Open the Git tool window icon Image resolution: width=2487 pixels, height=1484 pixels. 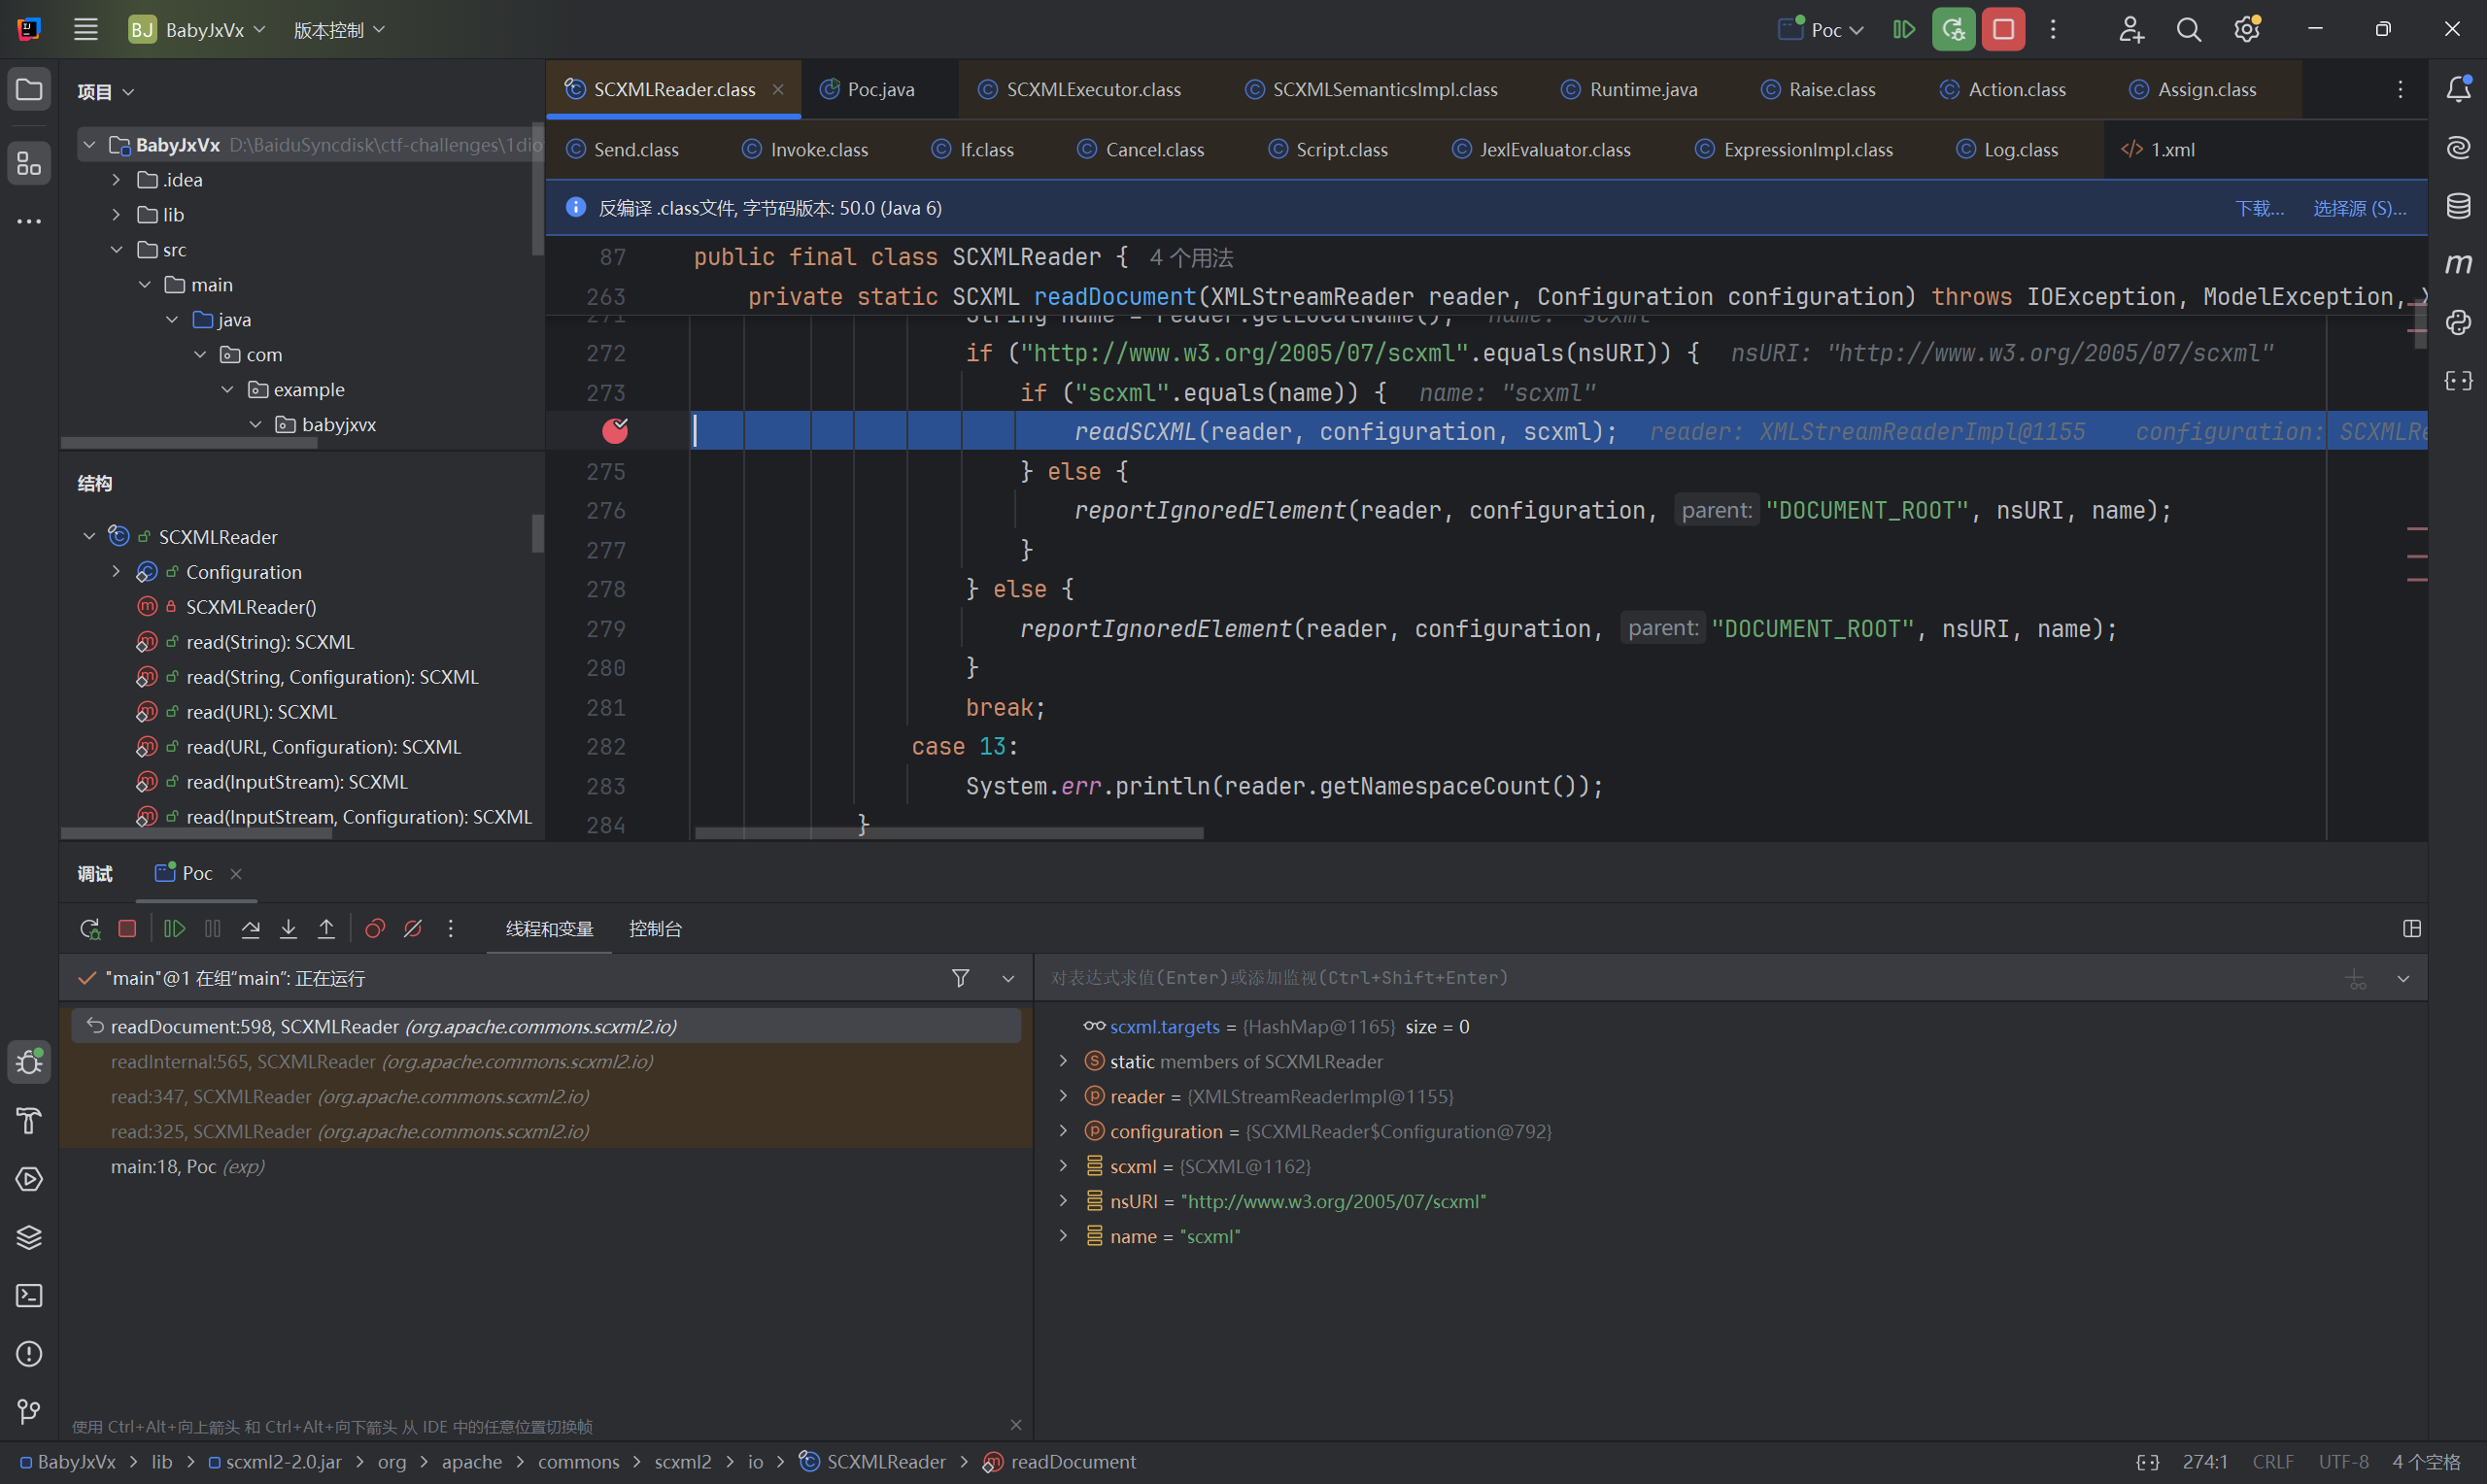(29, 1412)
